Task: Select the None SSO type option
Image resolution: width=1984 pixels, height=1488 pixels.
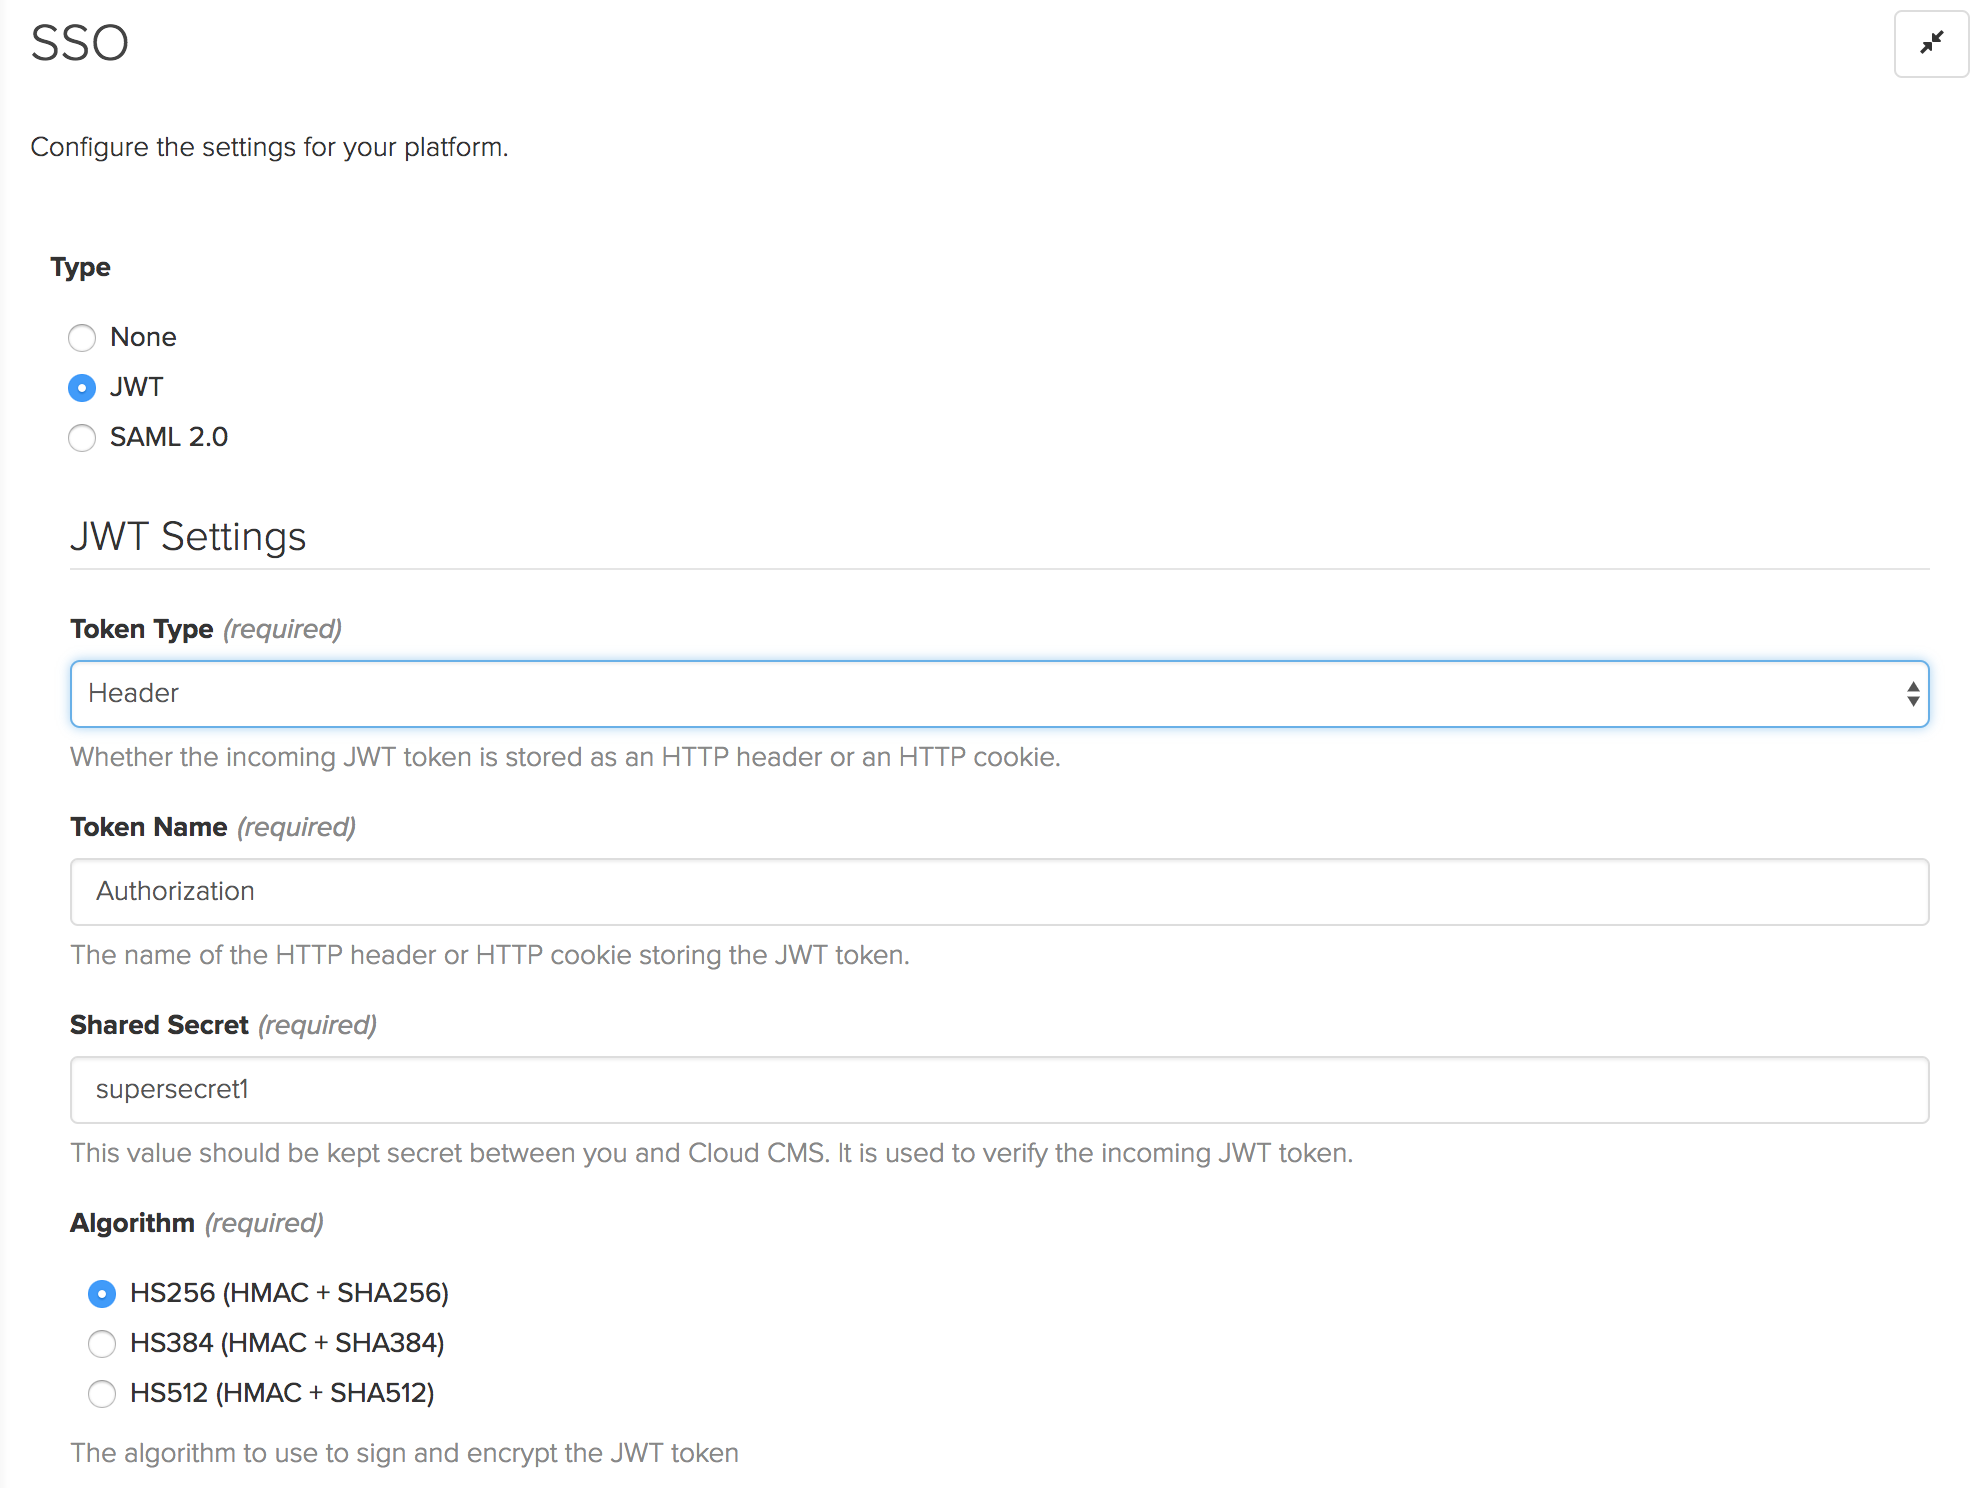Action: pyautogui.click(x=82, y=338)
